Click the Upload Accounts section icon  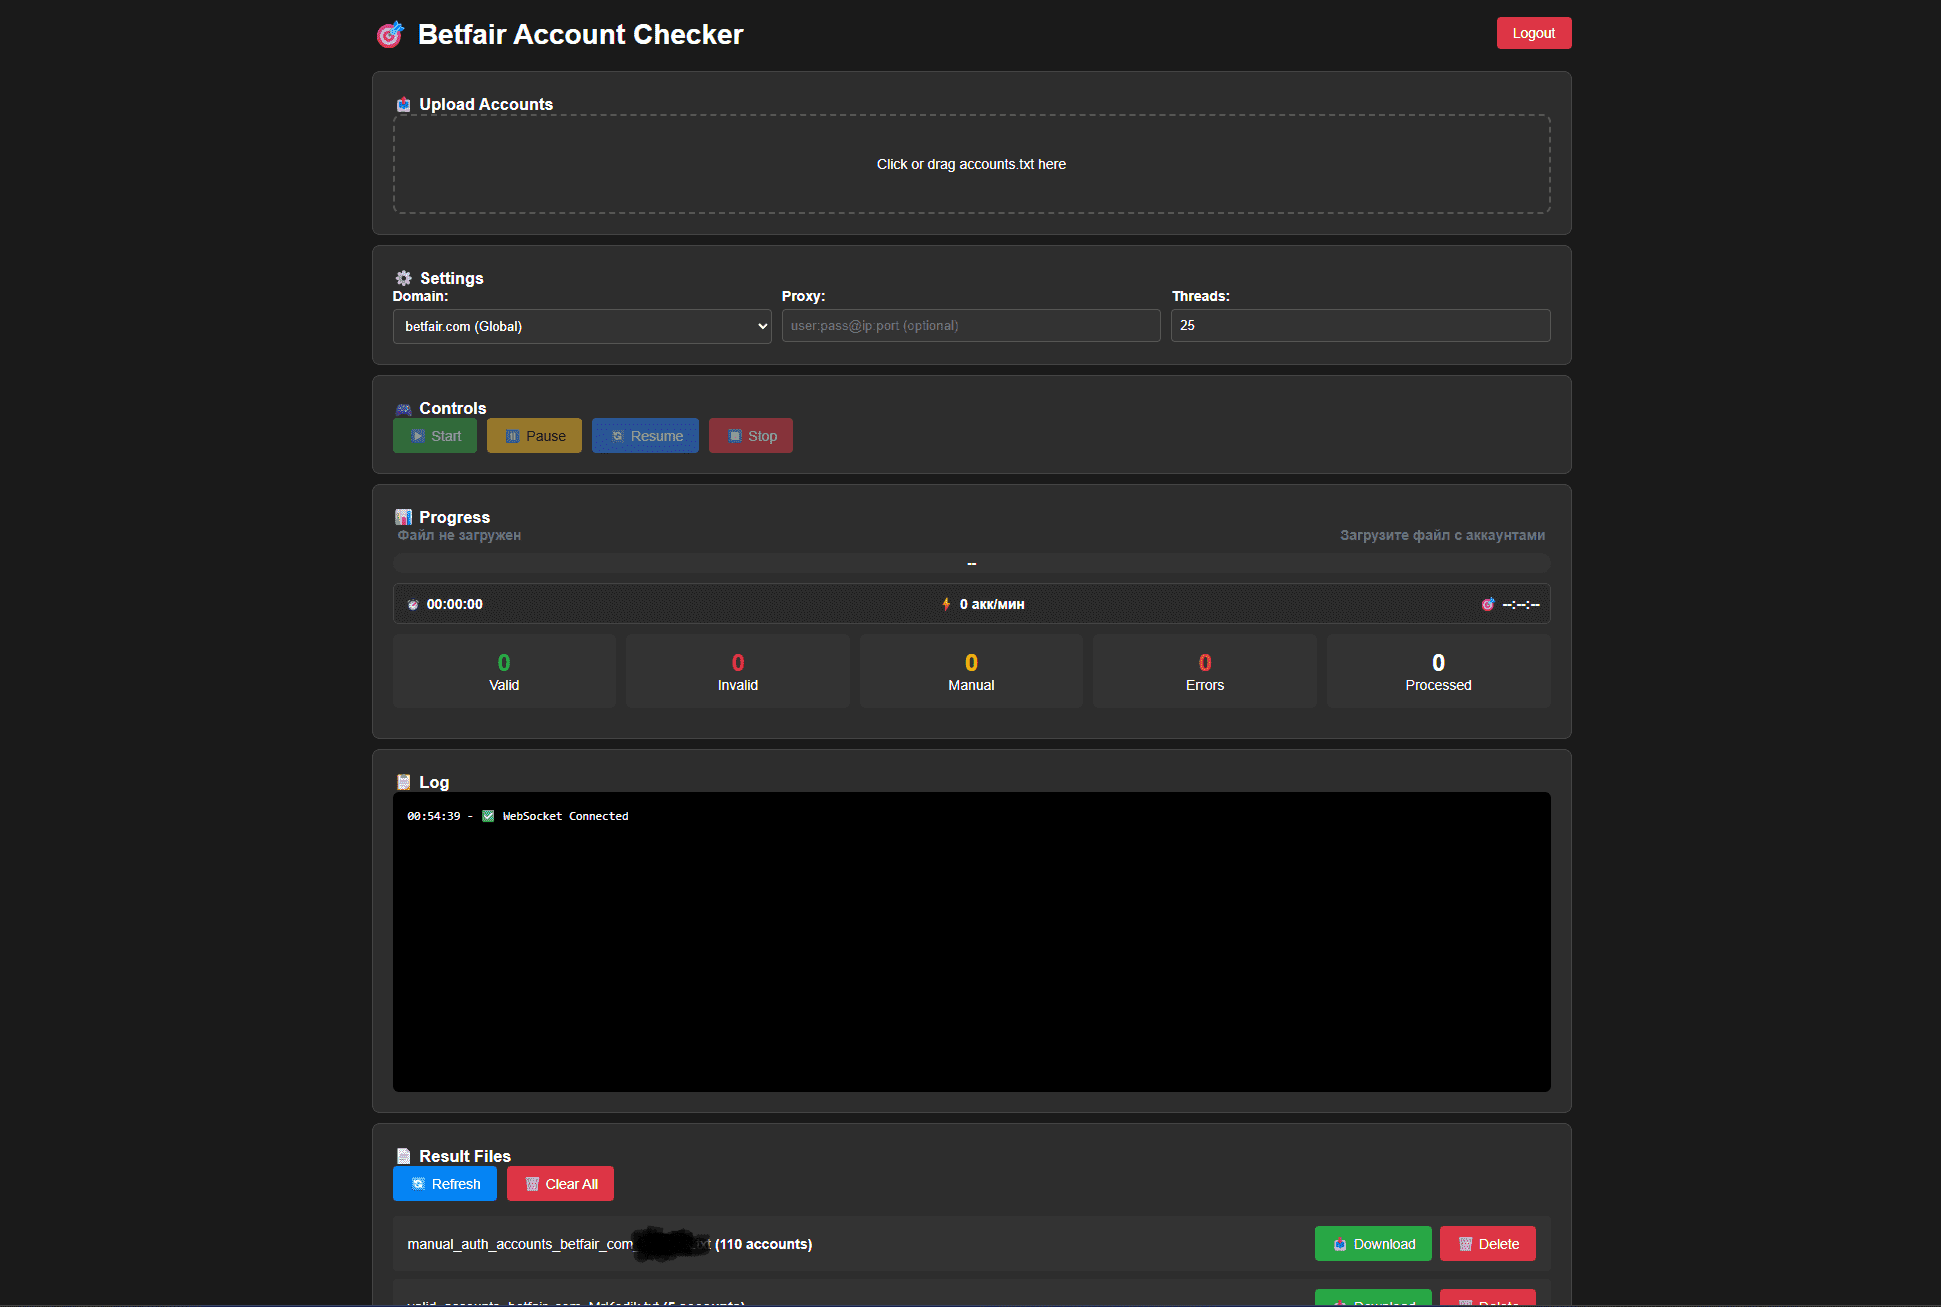coord(404,104)
